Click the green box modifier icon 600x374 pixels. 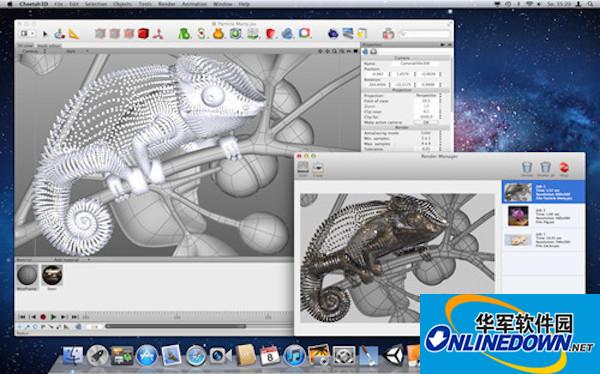[x=235, y=34]
